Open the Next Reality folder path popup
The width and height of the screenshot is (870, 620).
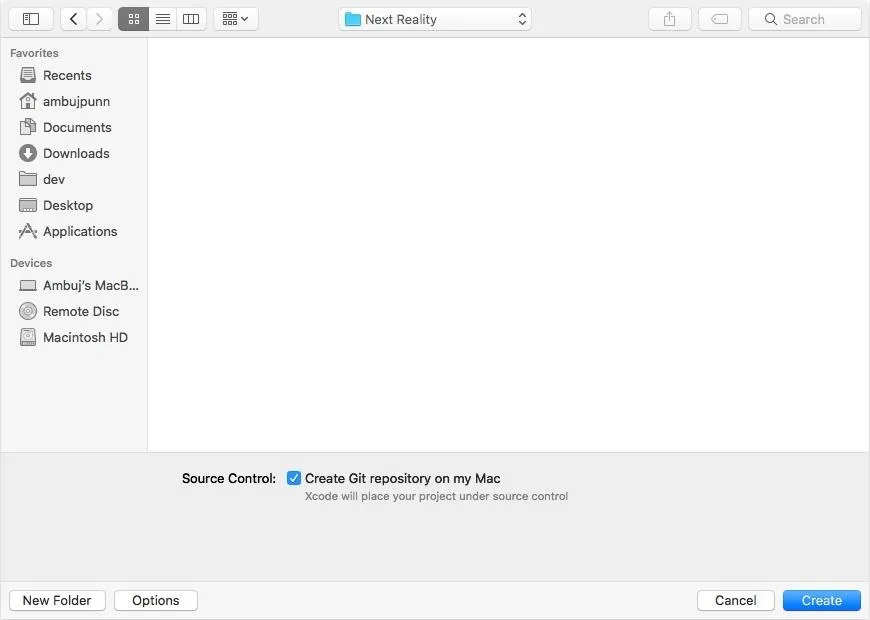pos(434,19)
